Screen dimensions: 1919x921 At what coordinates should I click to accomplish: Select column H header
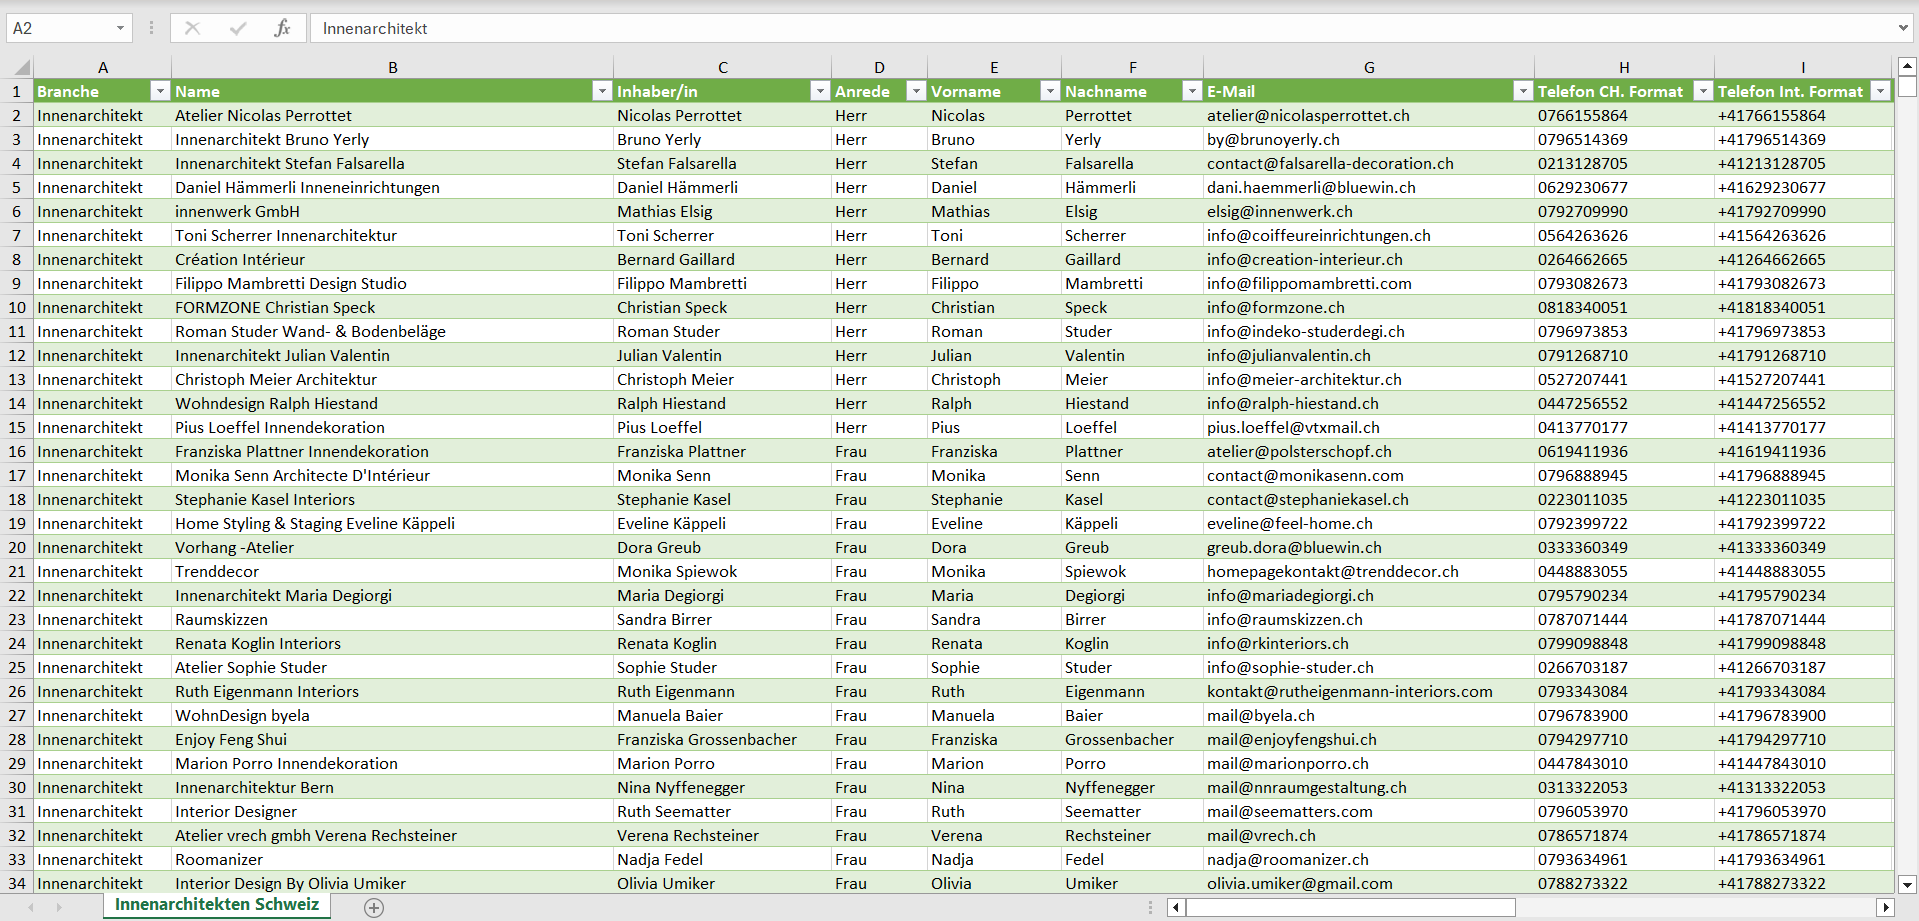pos(1624,68)
